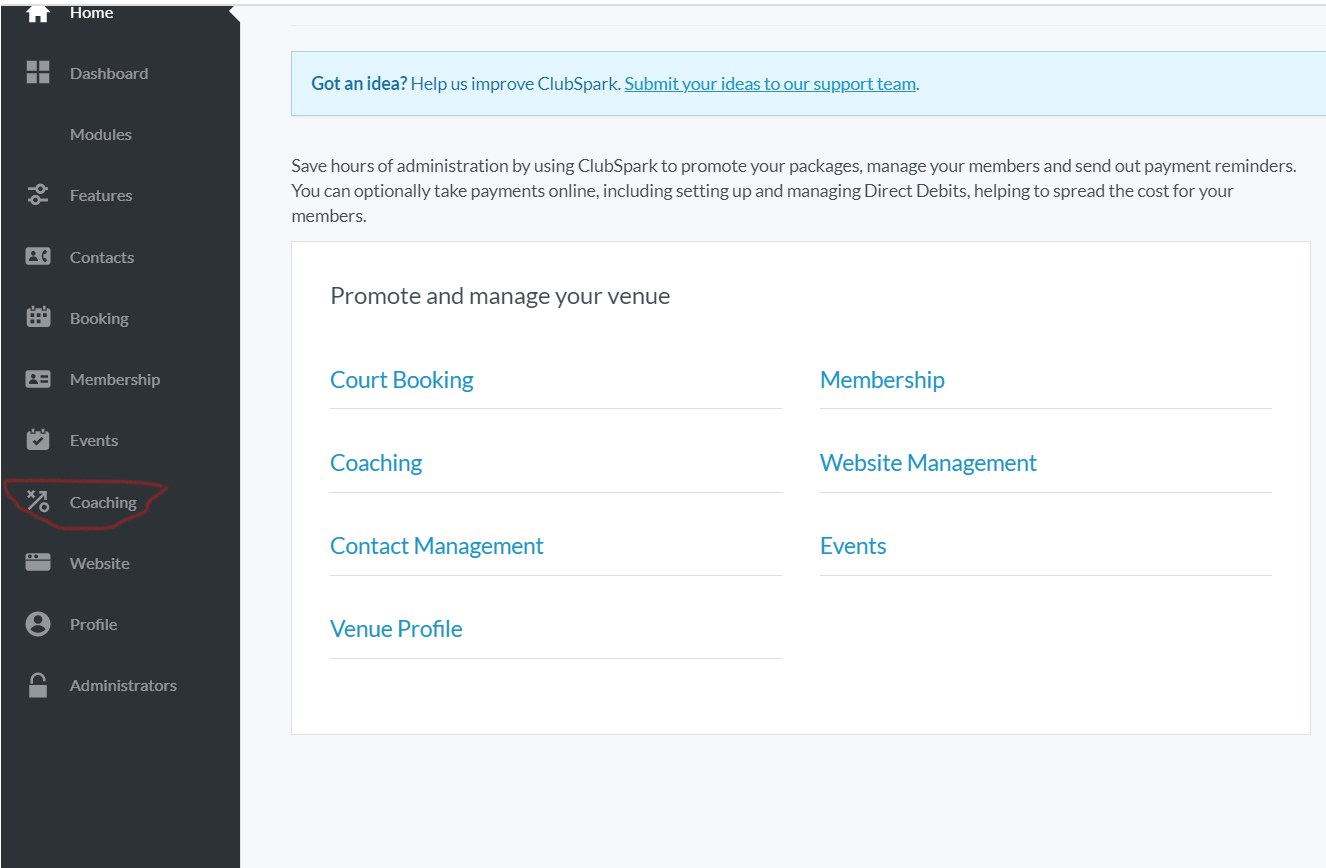
Task: Click the Home house icon in sidebar
Action: click(37, 13)
